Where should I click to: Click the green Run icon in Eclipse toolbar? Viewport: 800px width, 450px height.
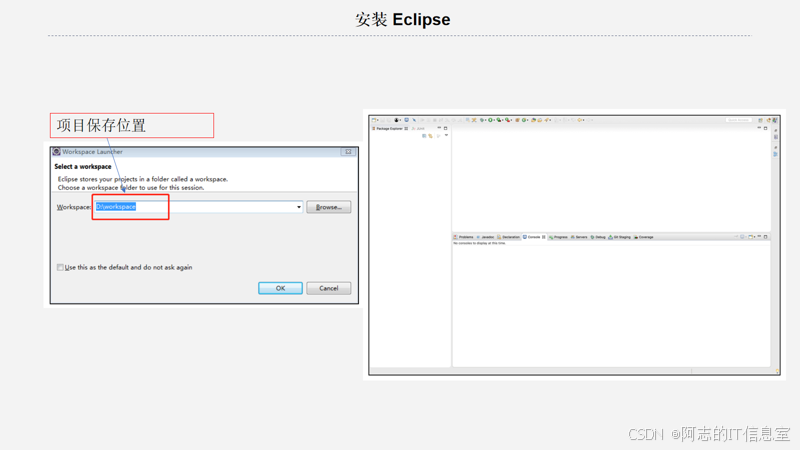pos(490,120)
